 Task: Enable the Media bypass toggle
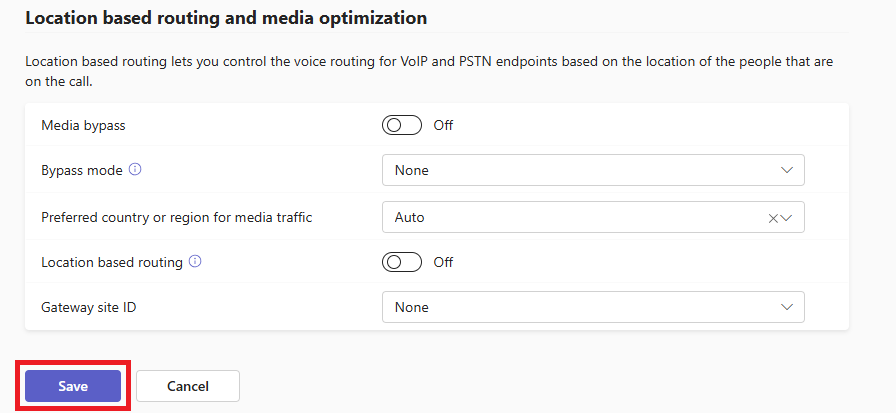(x=402, y=125)
